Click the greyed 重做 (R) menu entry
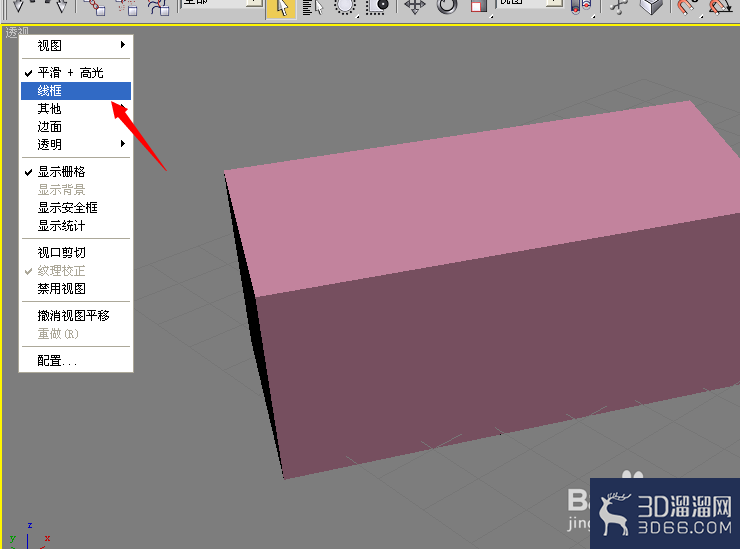The width and height of the screenshot is (740, 549). 76,334
